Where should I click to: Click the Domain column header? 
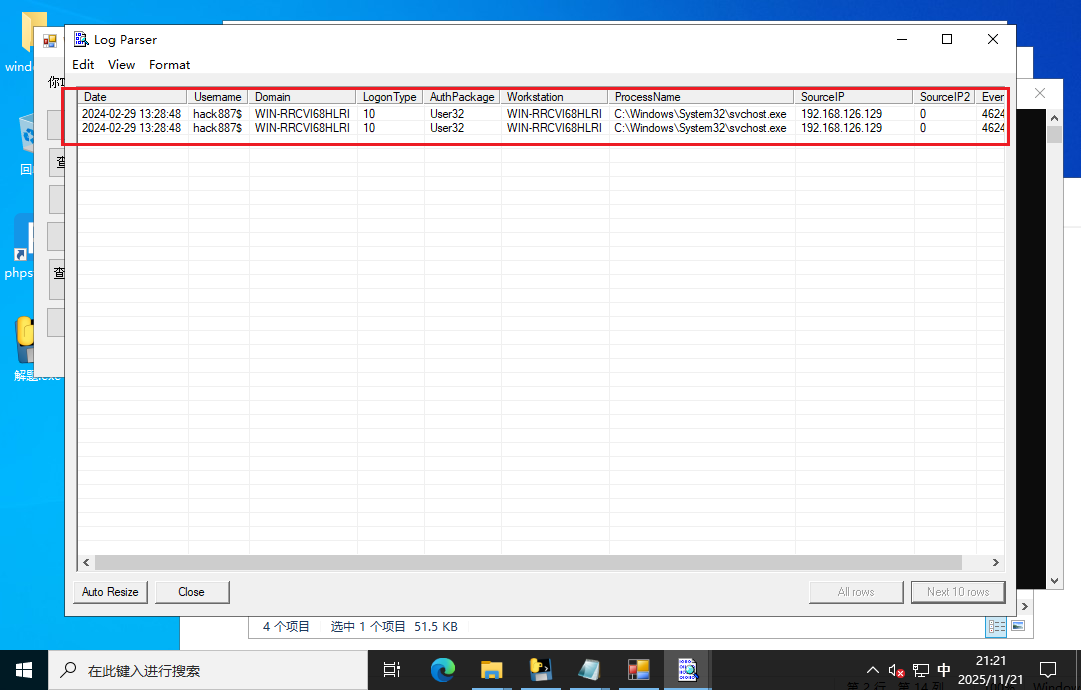coord(302,97)
